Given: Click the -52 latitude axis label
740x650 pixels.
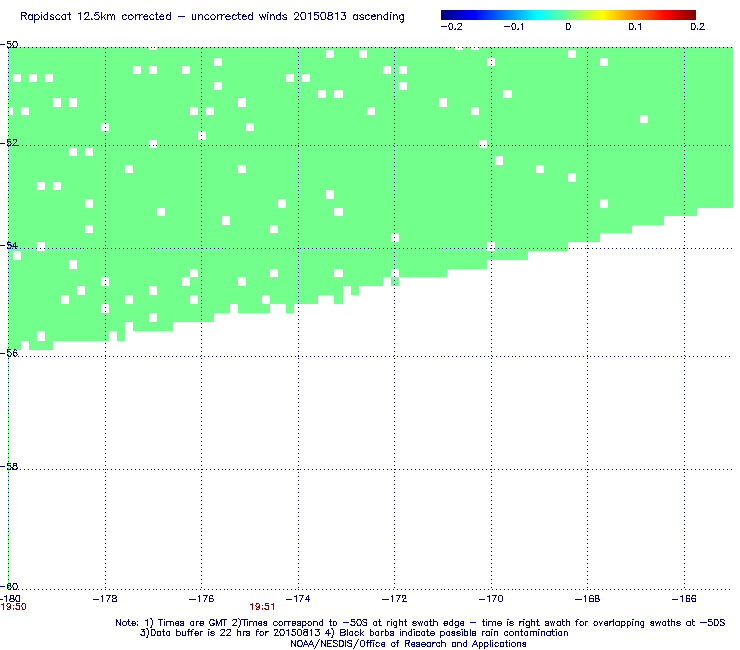Looking at the screenshot, I should [x=9, y=143].
